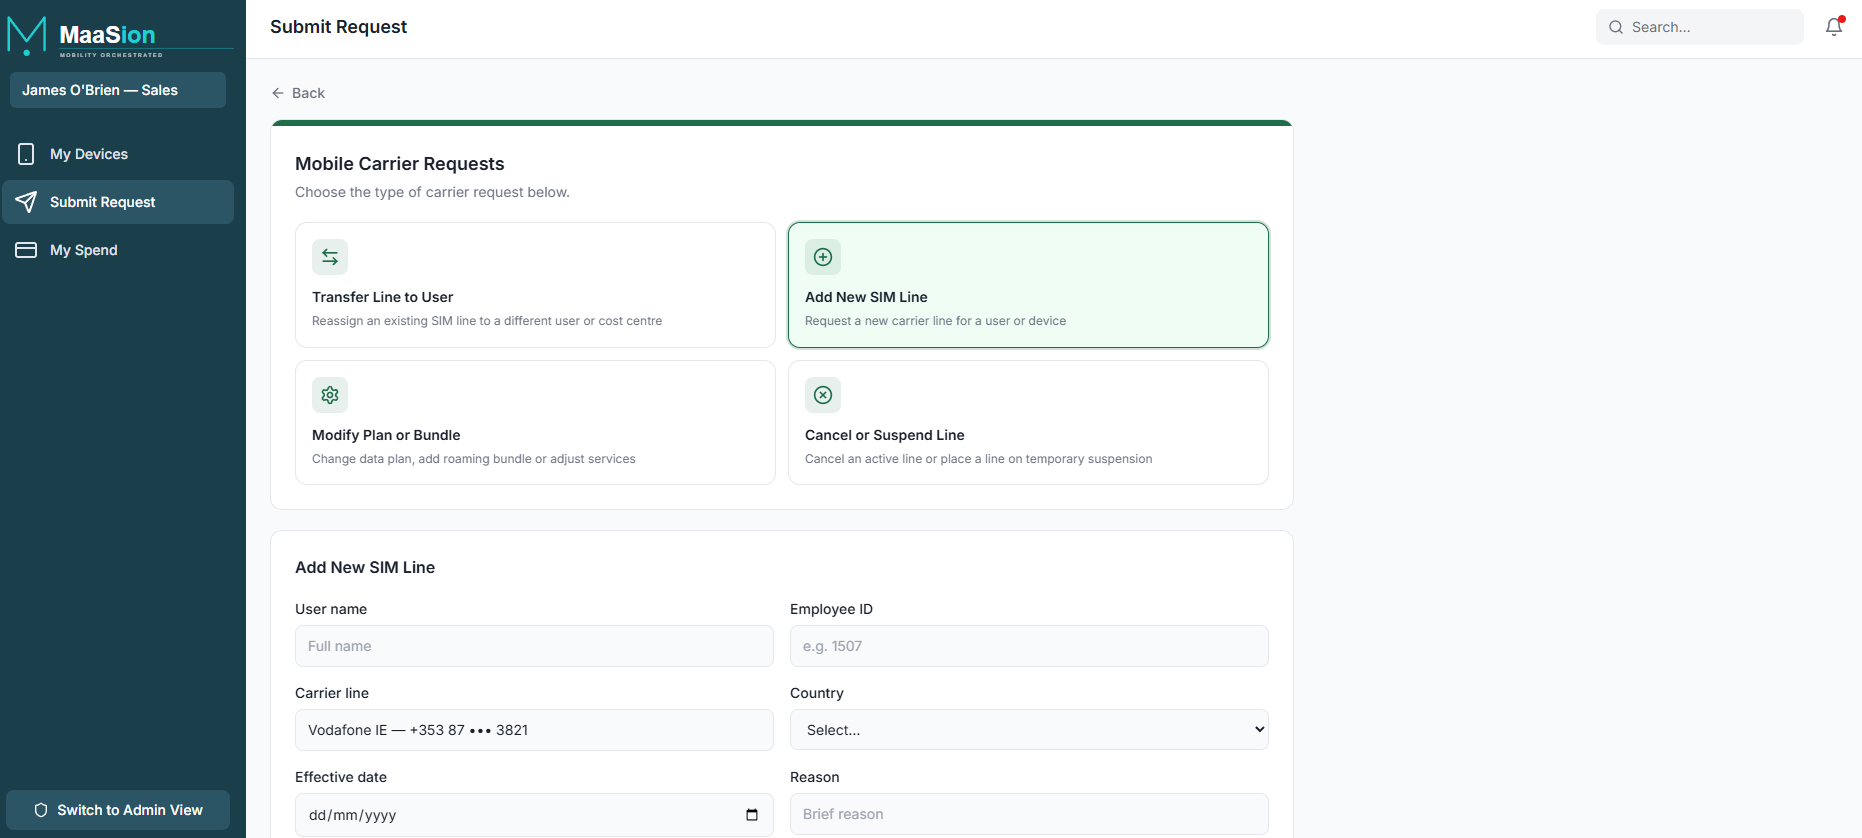Go Back to the previous page
The image size is (1862, 838).
(x=298, y=93)
